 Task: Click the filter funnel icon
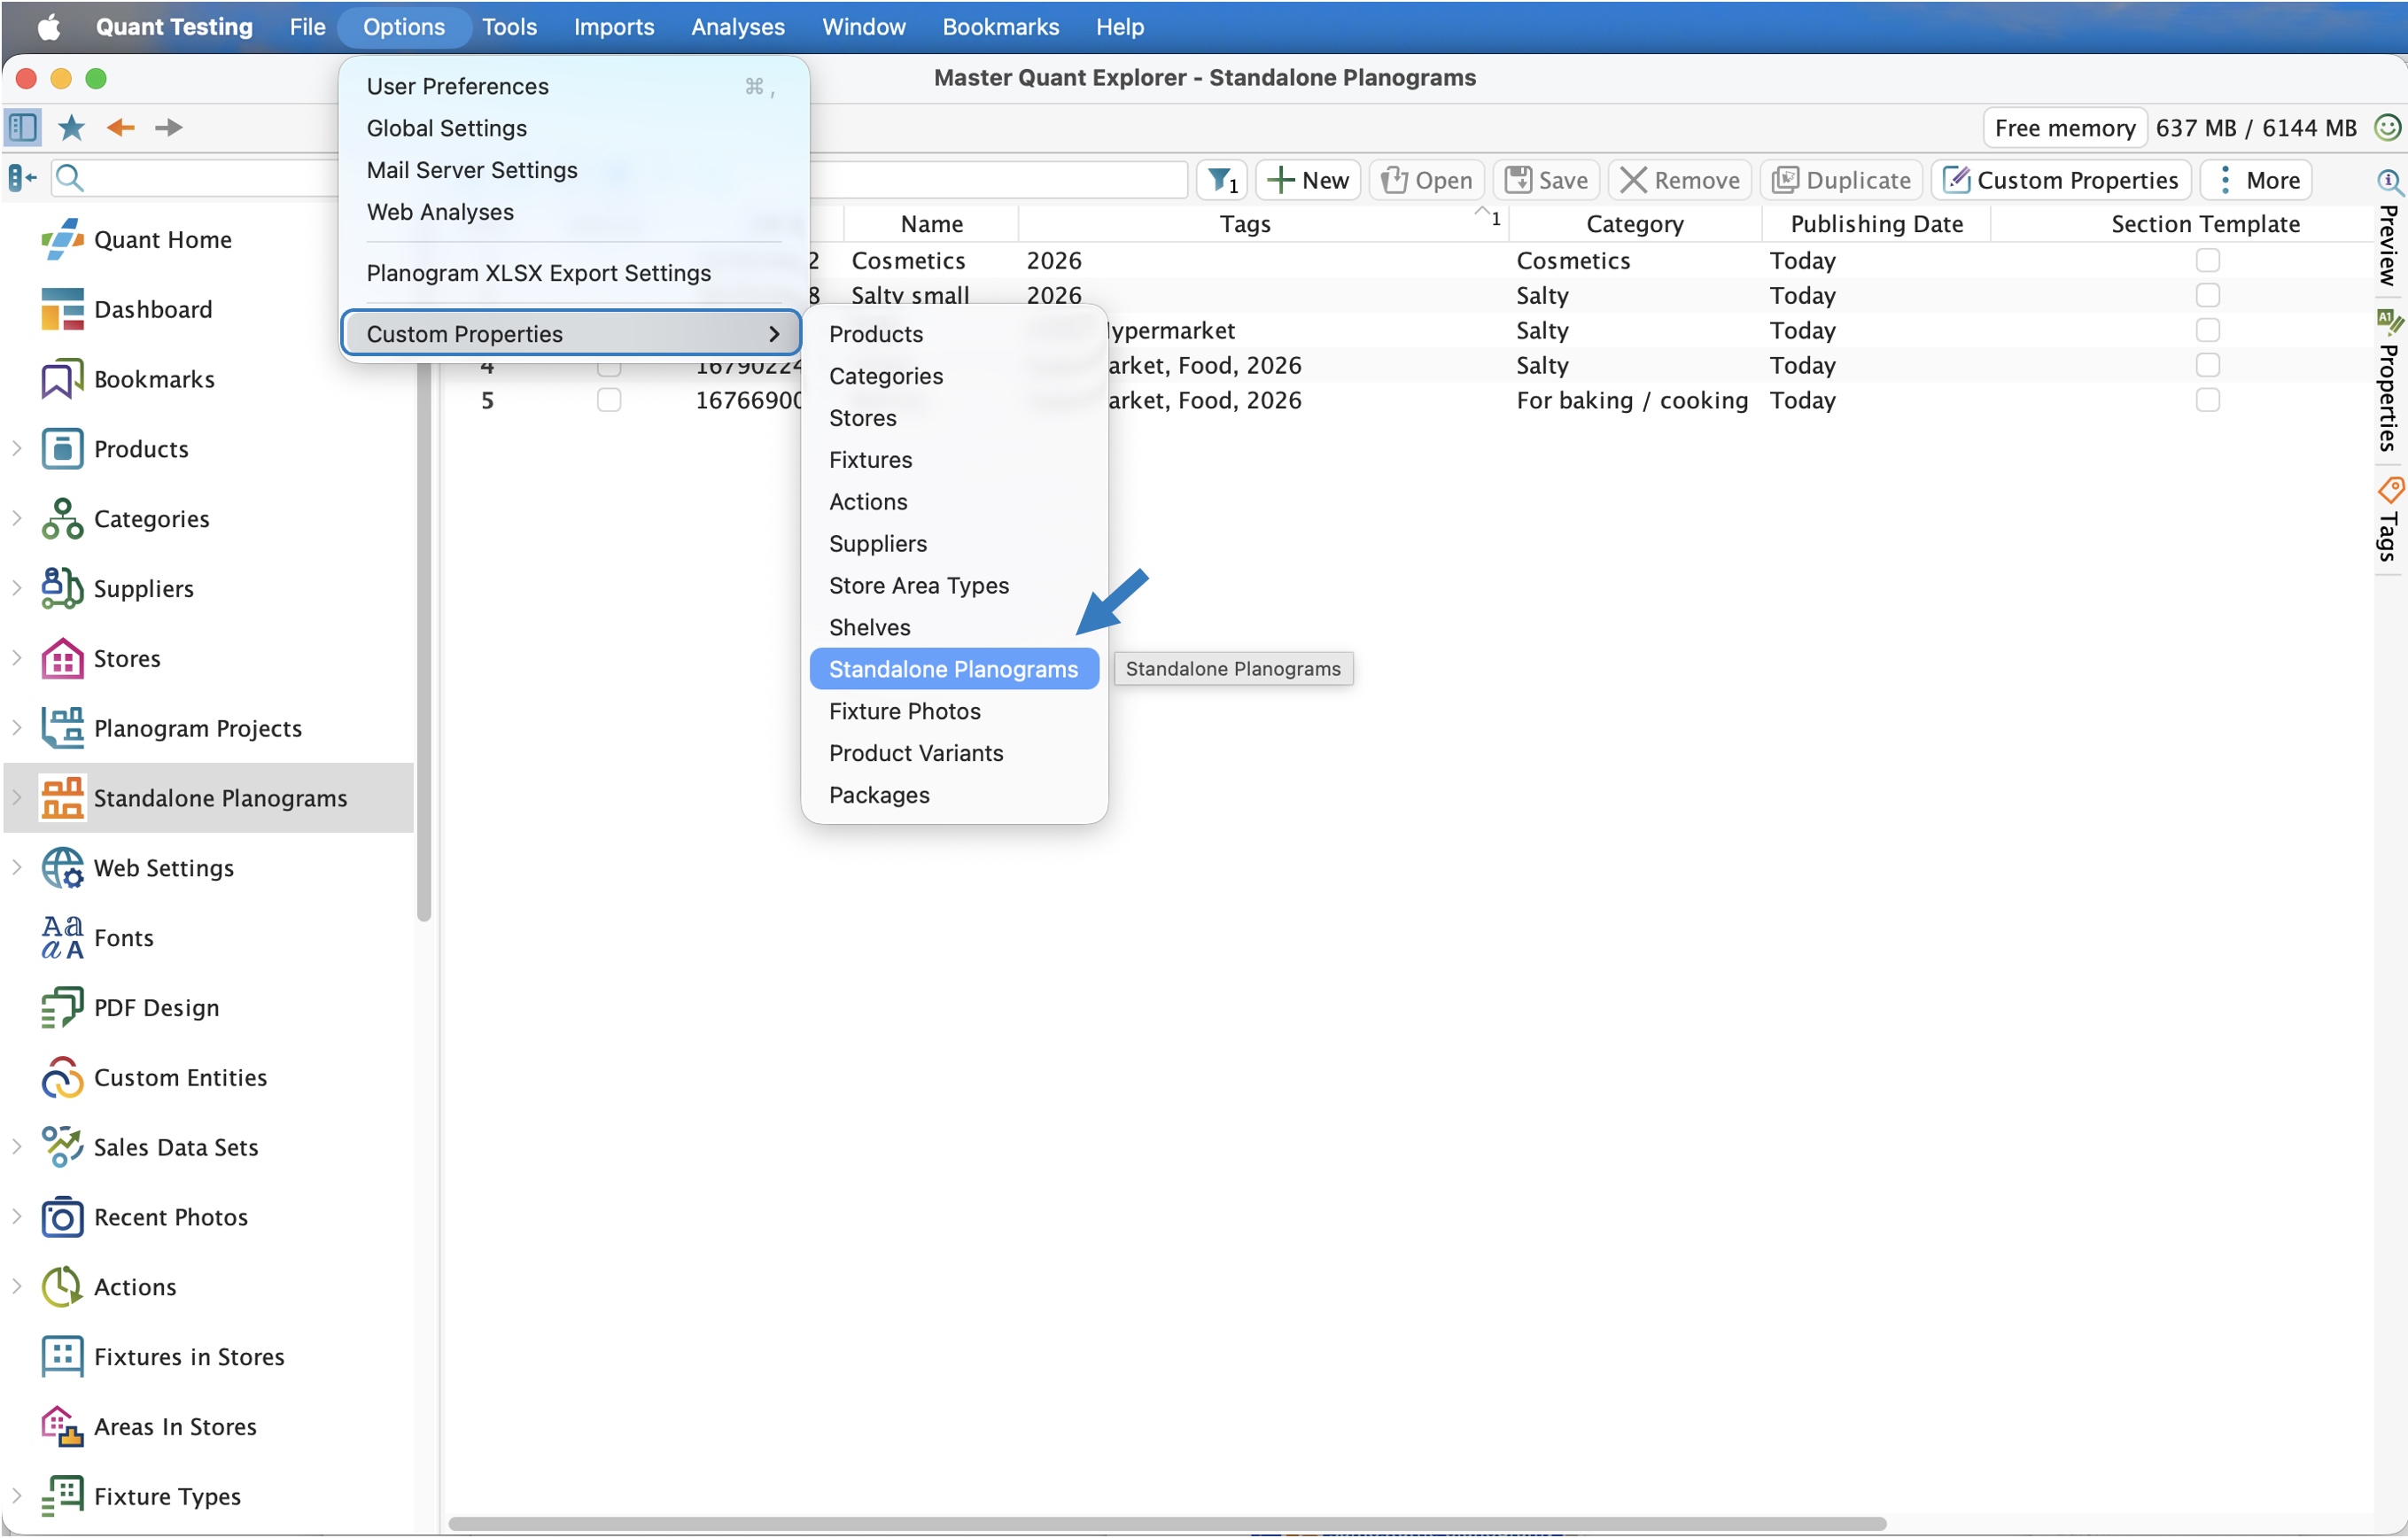coord(1222,180)
